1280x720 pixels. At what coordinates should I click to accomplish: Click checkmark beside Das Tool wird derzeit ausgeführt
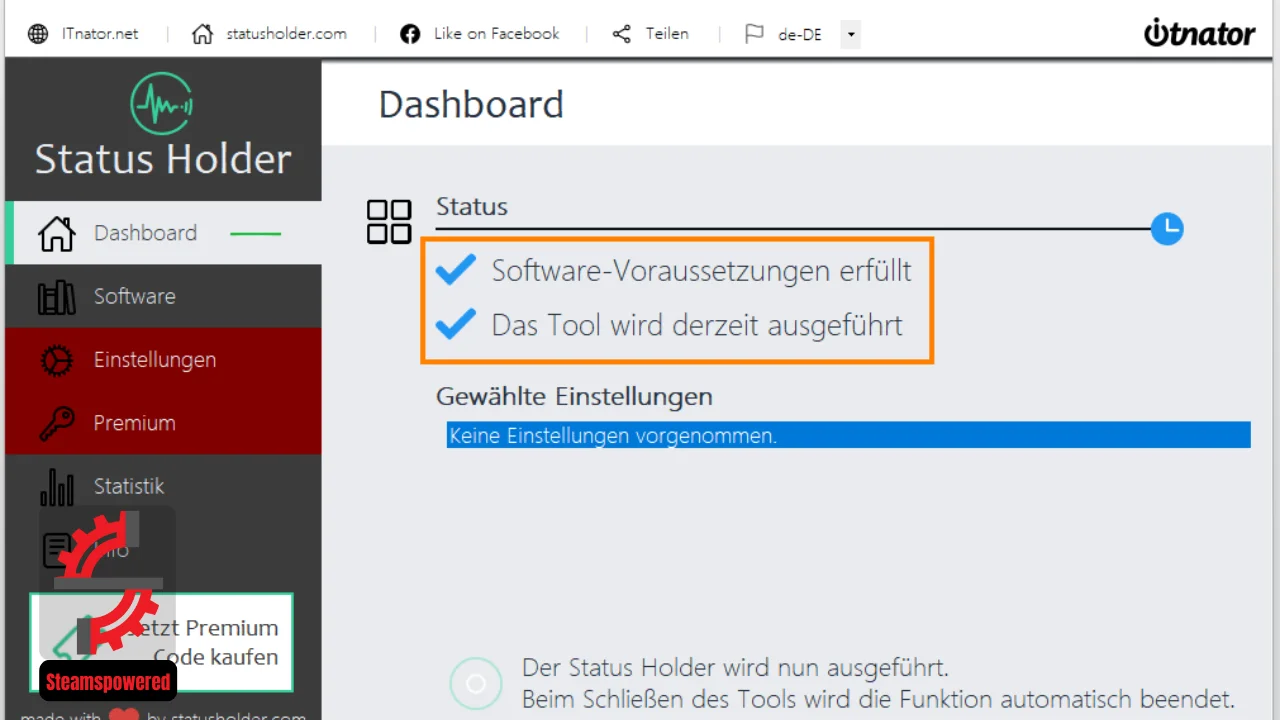pyautogui.click(x=456, y=324)
